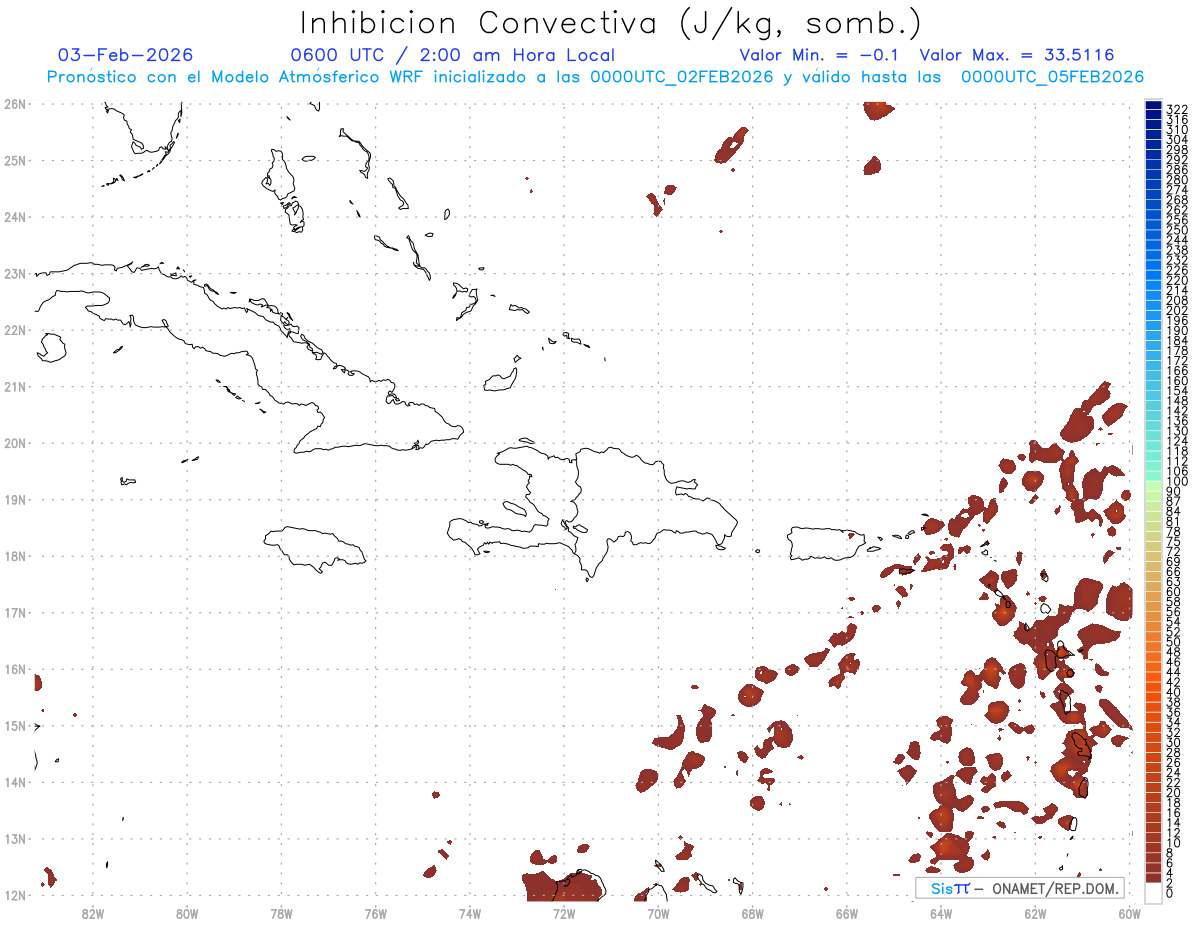Viewport: 1200px width, 927px height.
Task: Click the '0600 UTC / 2:00 am Hora Local' text
Action: click(452, 55)
